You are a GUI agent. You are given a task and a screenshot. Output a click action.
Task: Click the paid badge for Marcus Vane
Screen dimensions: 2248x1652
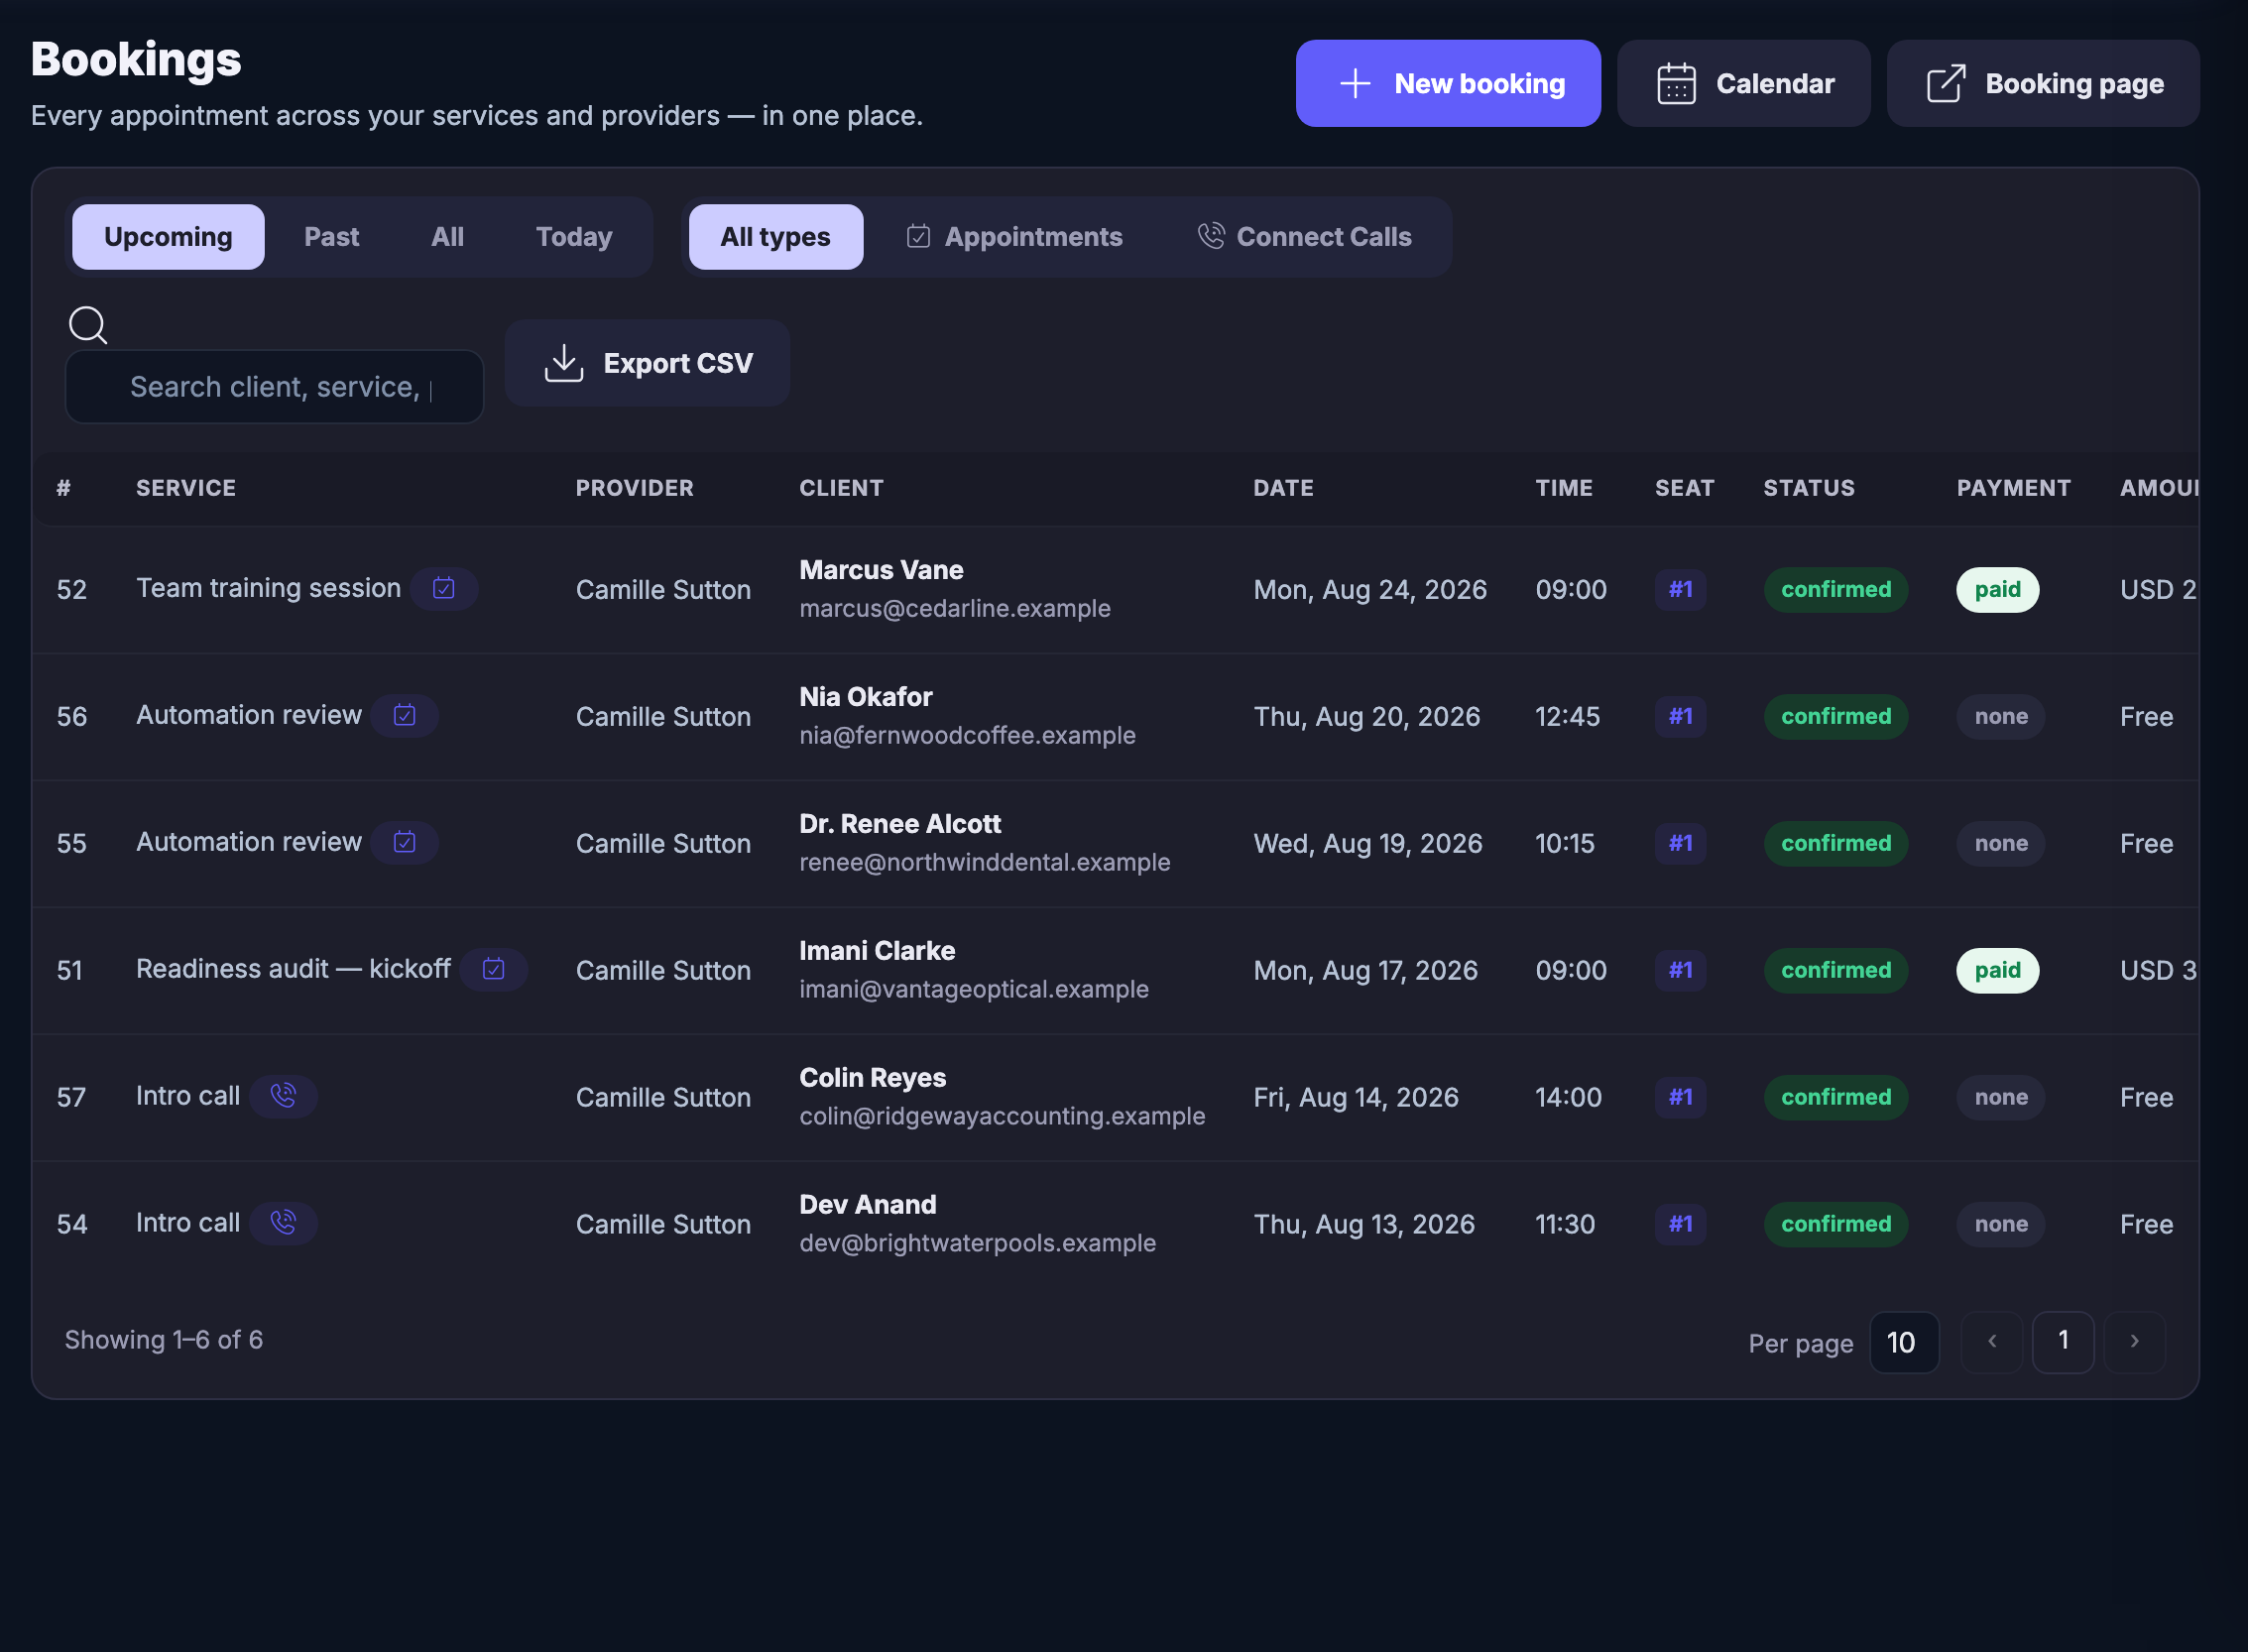[1997, 590]
